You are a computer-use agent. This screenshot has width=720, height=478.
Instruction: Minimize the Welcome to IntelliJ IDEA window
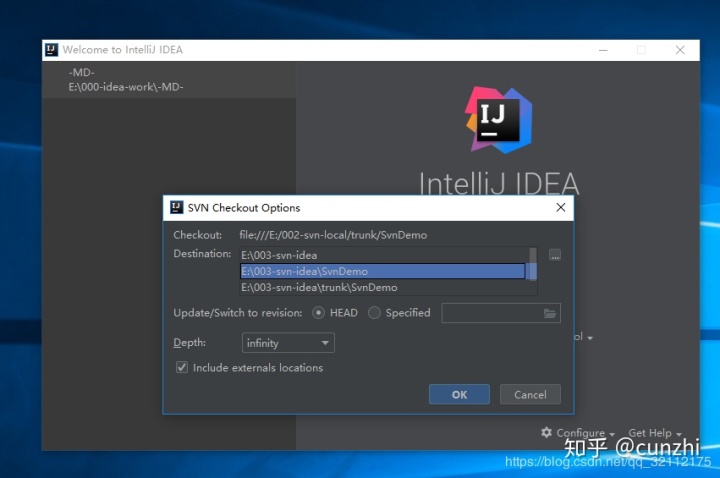click(603, 50)
